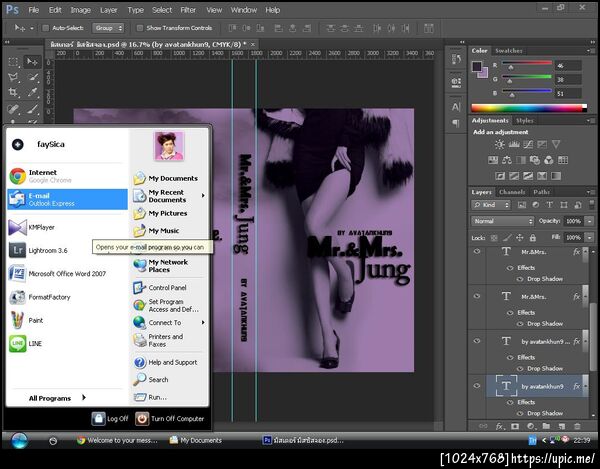
Task: Click Run... in Start menu
Action: 168,397
